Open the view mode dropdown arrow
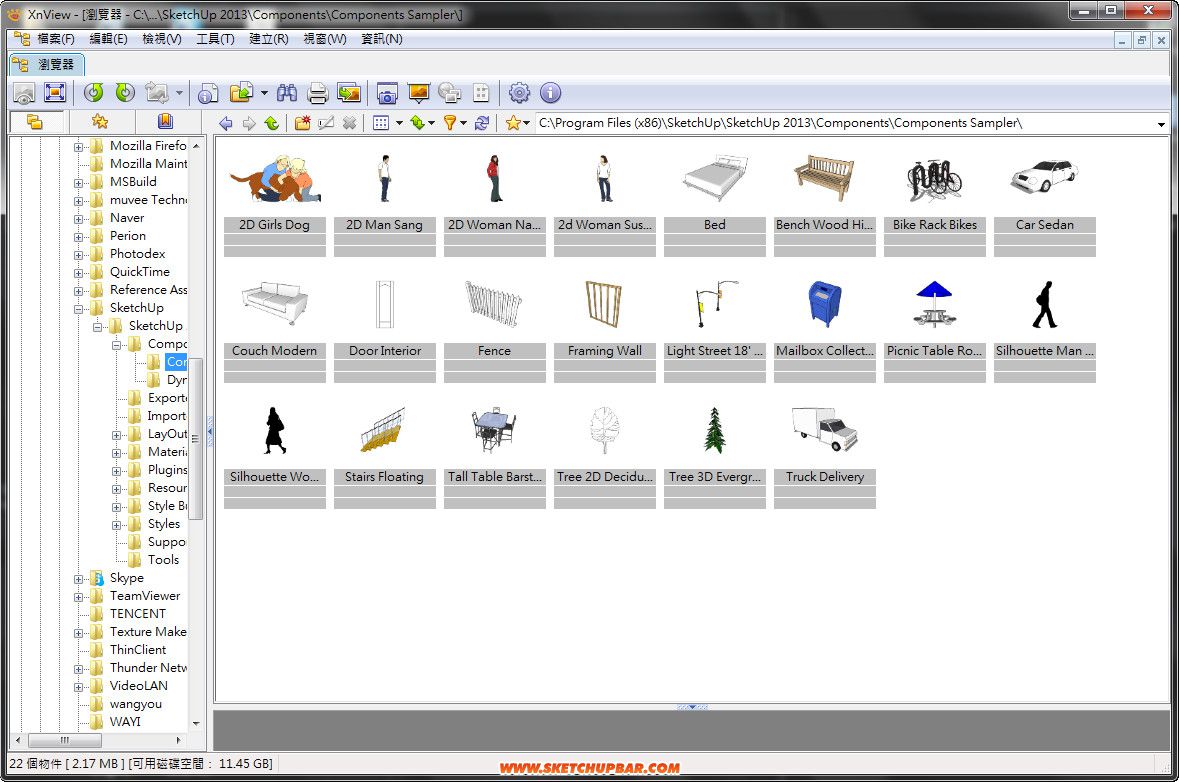1179x782 pixels. coord(399,123)
